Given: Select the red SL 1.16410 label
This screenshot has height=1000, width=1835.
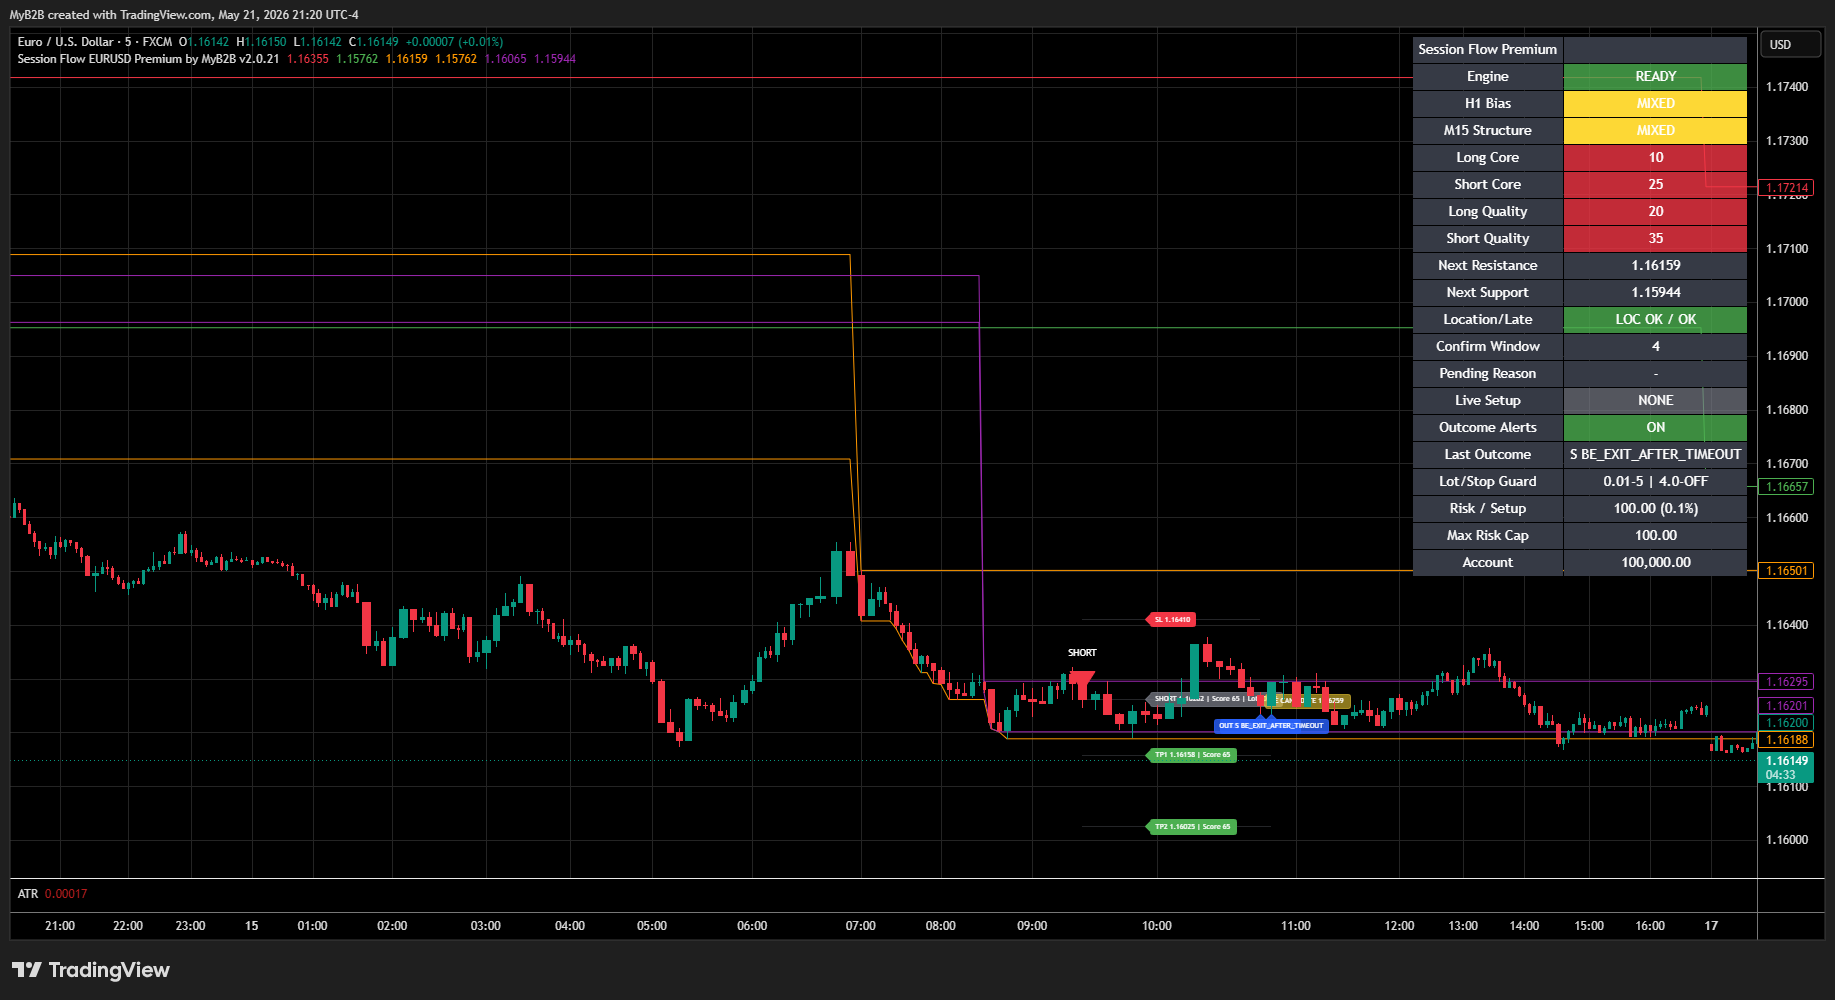Looking at the screenshot, I should (x=1170, y=620).
